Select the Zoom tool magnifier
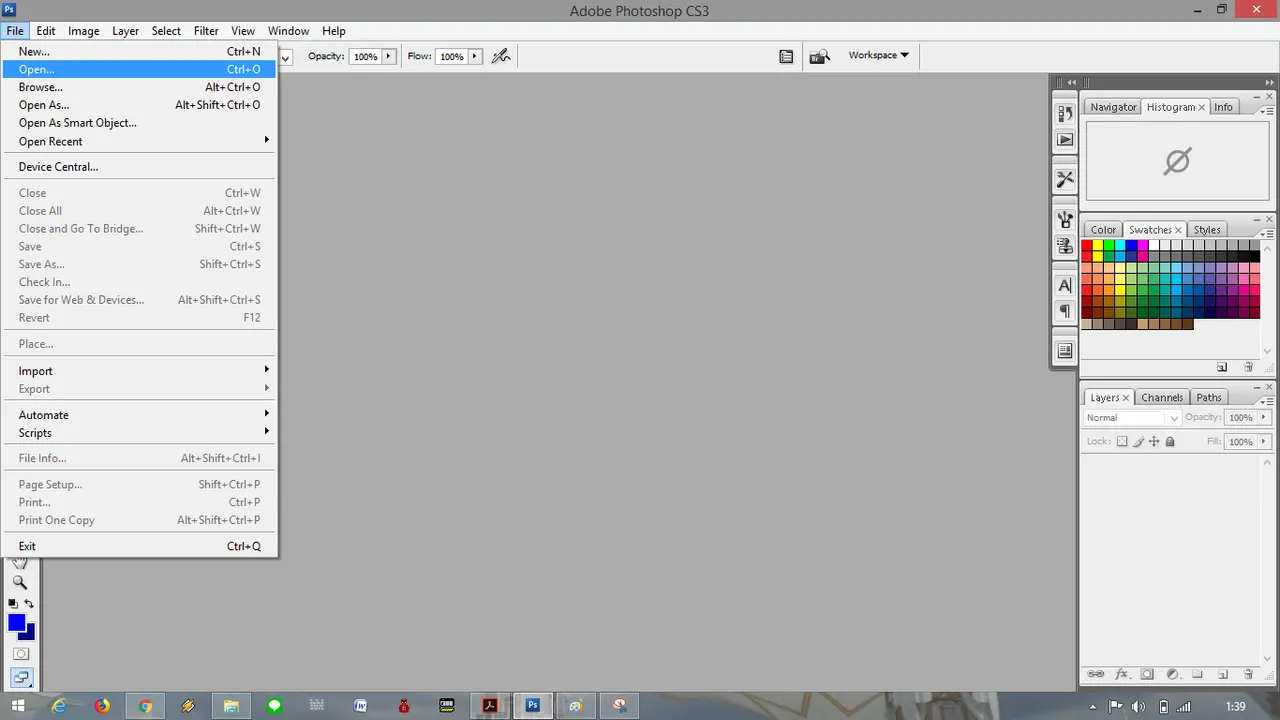The height and width of the screenshot is (720, 1280). coord(19,582)
